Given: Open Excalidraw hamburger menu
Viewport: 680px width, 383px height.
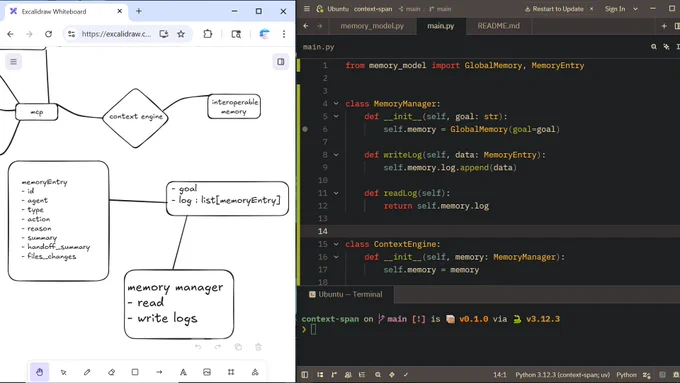Looking at the screenshot, I should pos(13,62).
